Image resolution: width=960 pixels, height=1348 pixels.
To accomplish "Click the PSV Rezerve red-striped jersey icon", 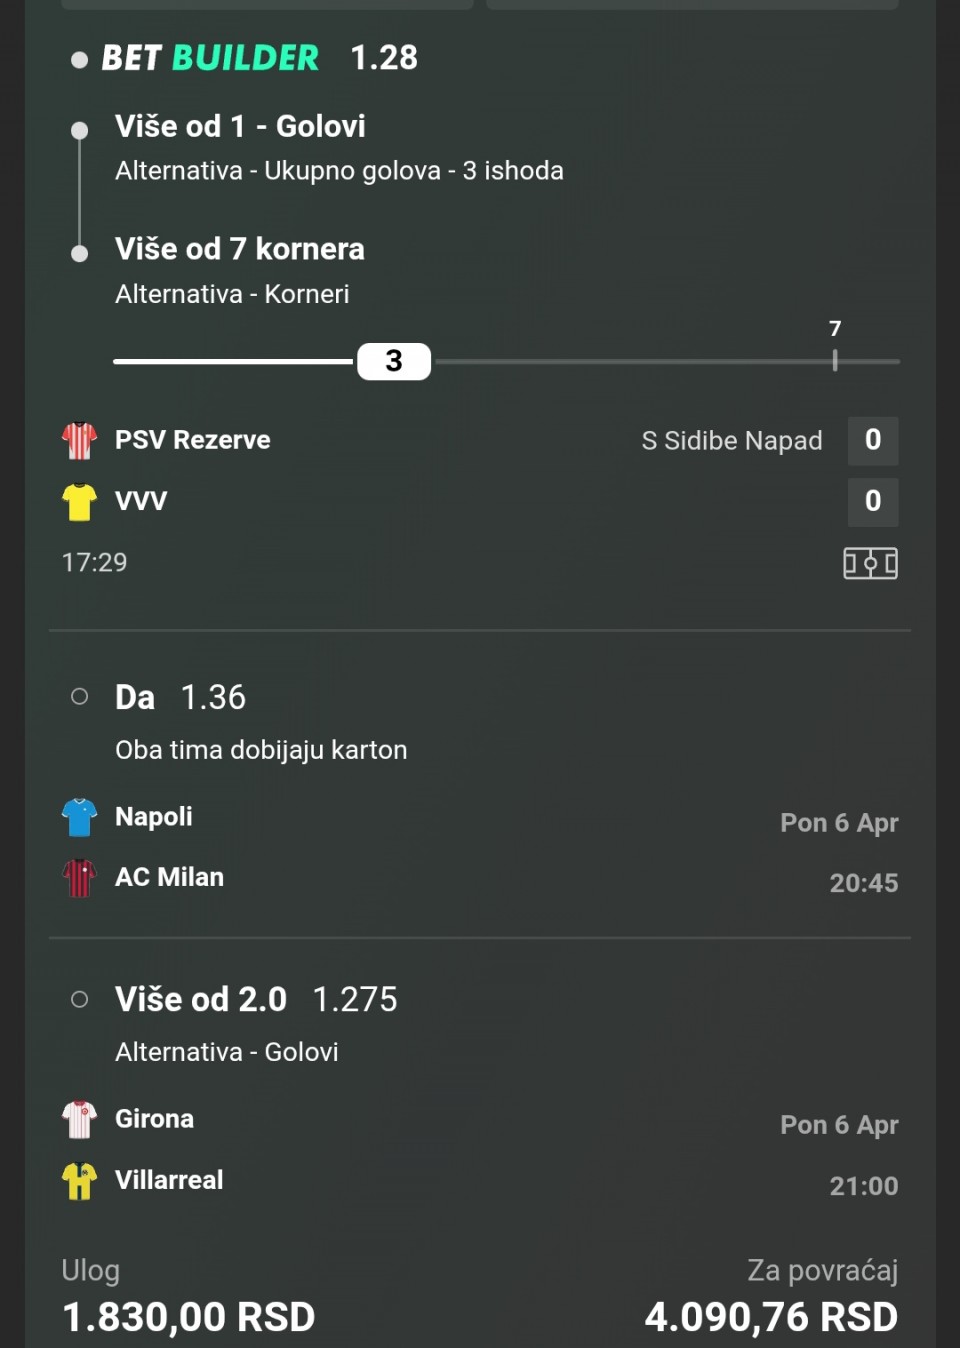I will coord(79,440).
